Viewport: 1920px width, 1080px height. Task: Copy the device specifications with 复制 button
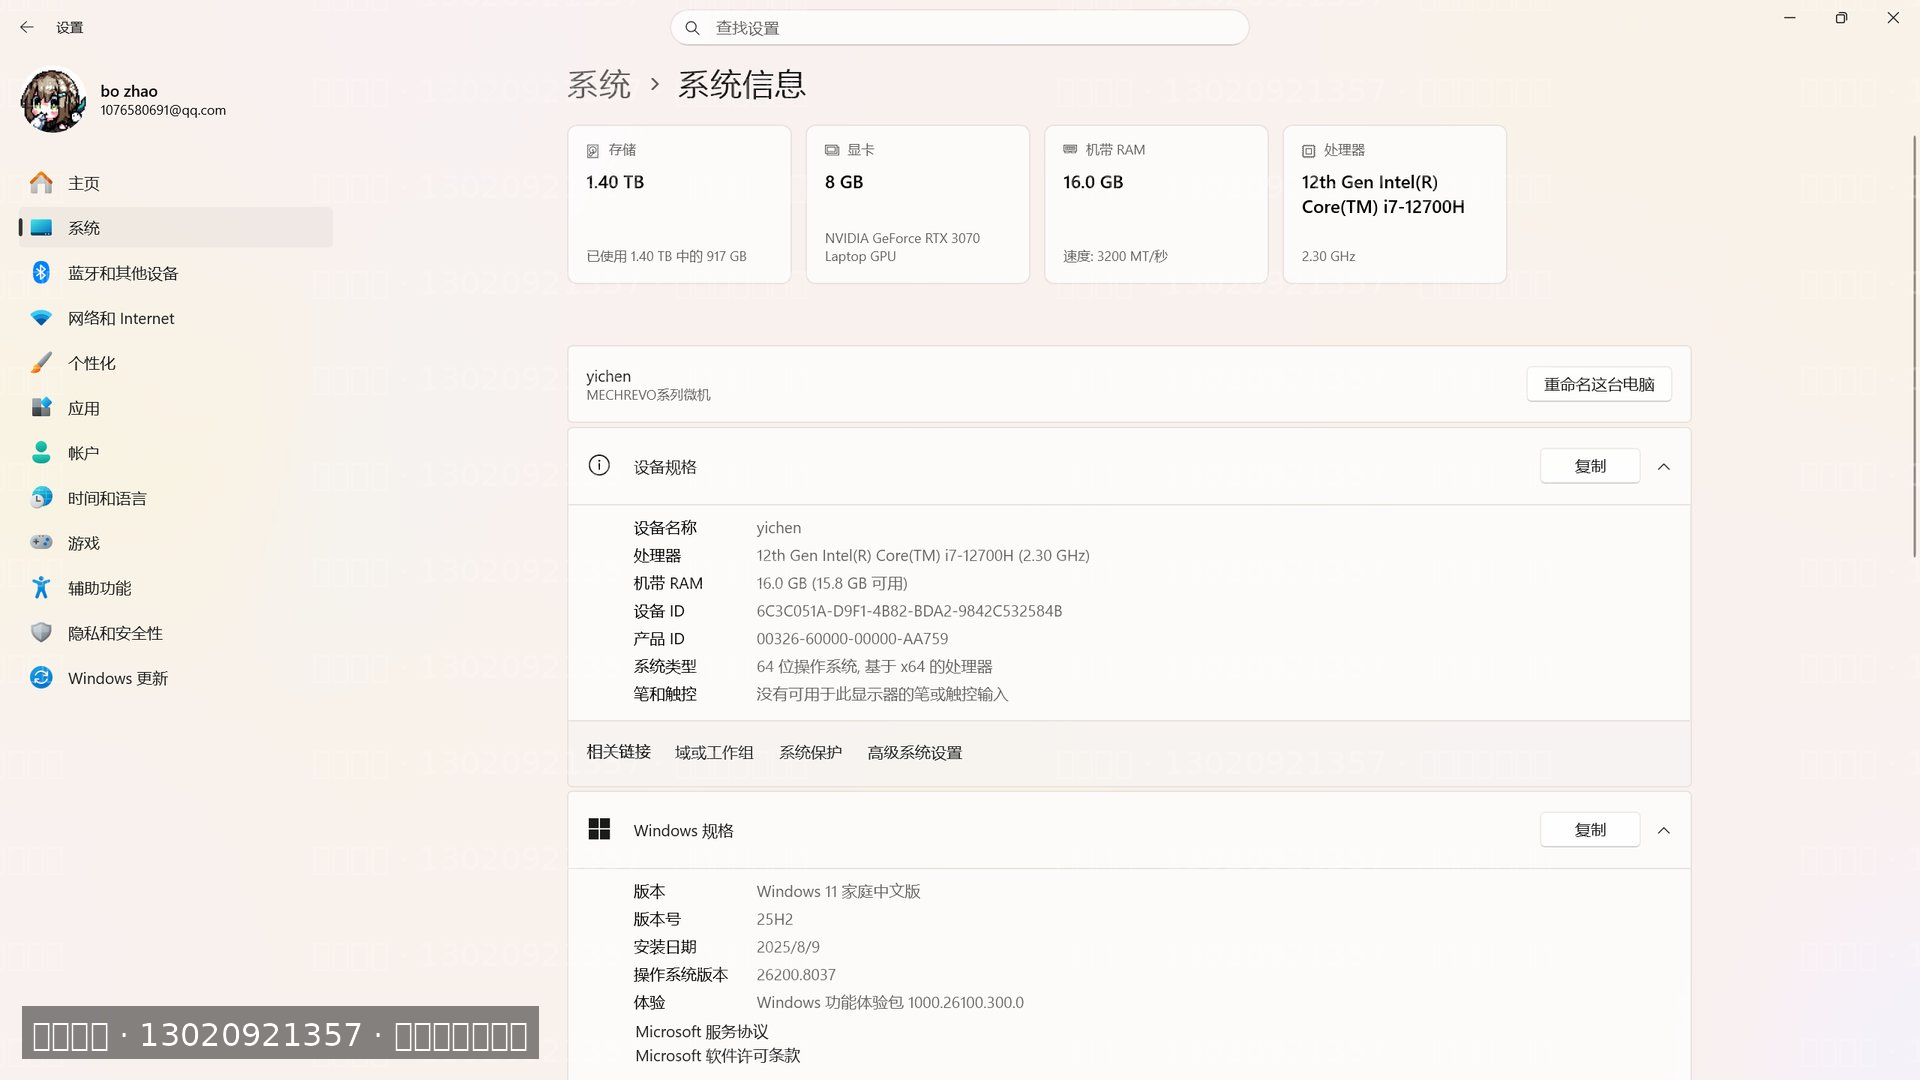1589,466
